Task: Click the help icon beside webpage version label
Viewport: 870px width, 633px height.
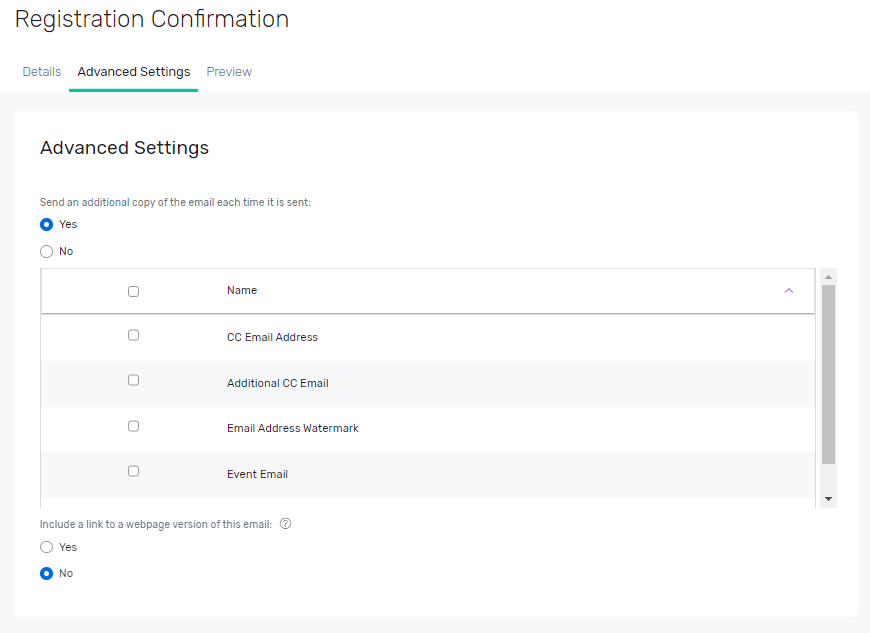Action: pos(285,524)
